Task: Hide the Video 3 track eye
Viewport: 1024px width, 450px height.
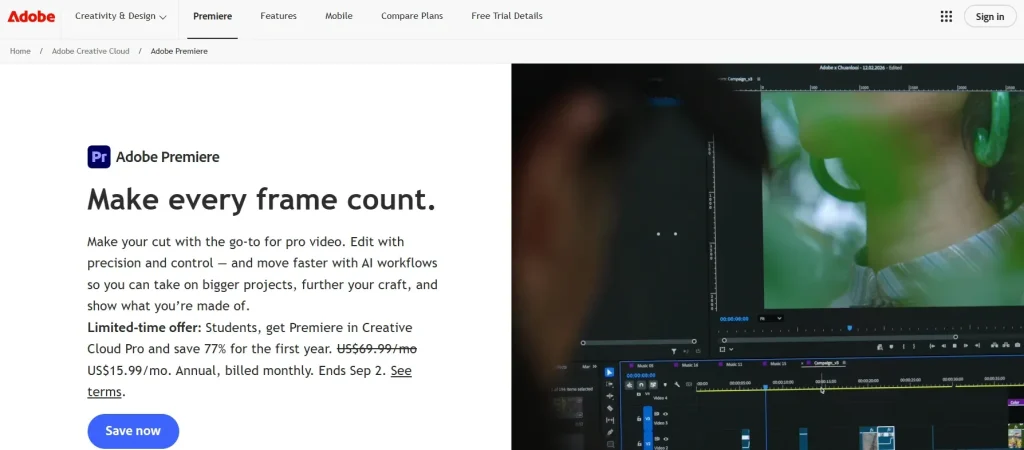Action: (x=665, y=414)
